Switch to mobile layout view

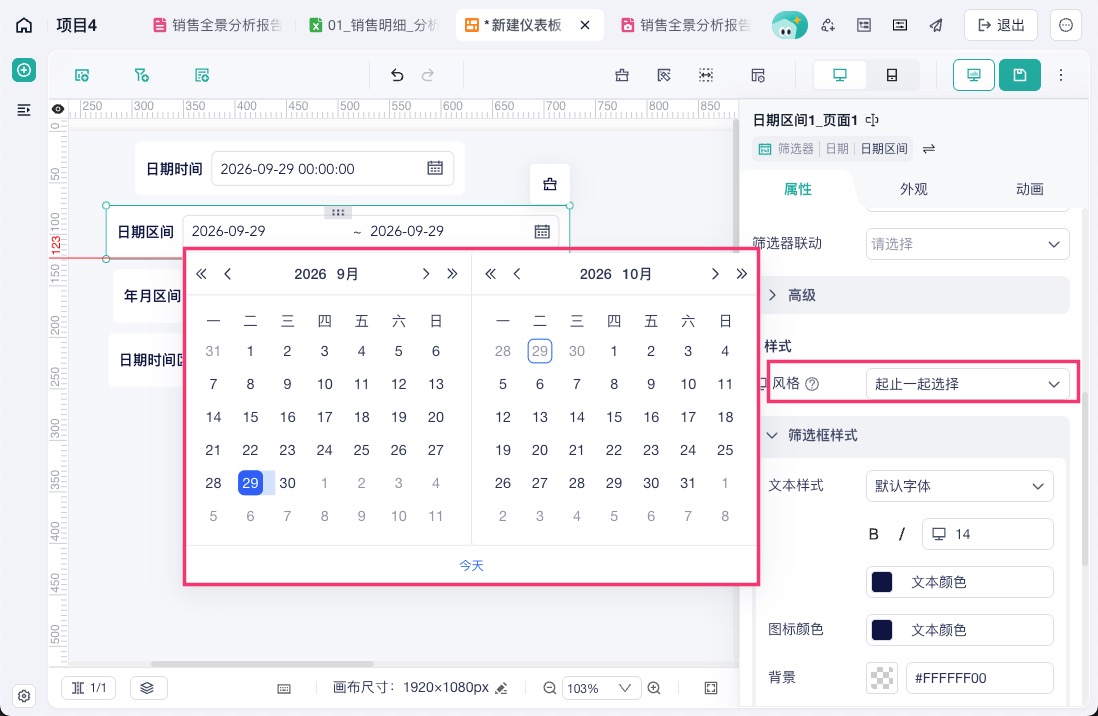point(892,75)
